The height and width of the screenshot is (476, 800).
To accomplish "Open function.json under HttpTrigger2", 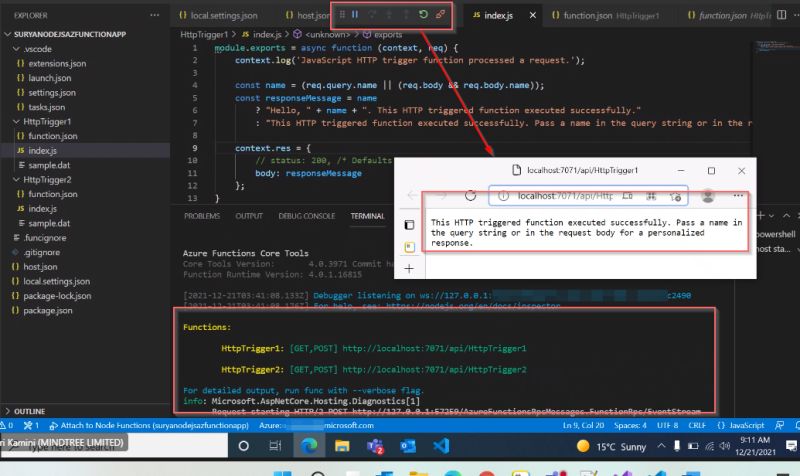I will pos(53,194).
